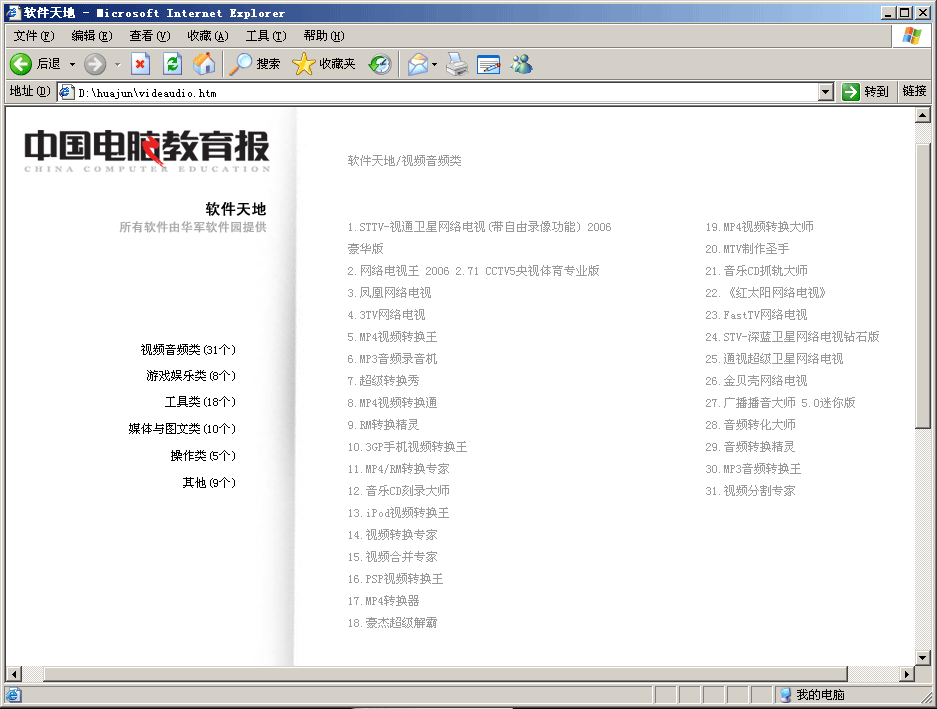Expand the address bar dropdown list
The image size is (937, 709).
(x=826, y=92)
